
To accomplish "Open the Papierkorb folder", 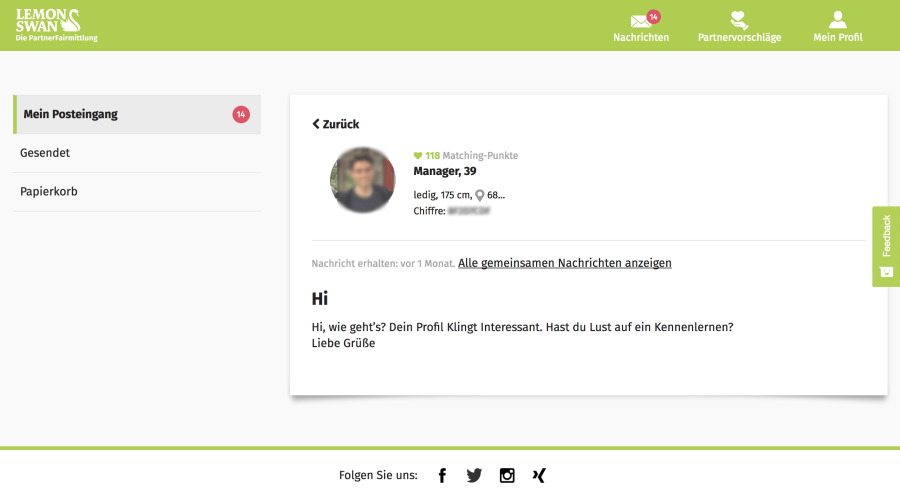I will click(x=137, y=192).
